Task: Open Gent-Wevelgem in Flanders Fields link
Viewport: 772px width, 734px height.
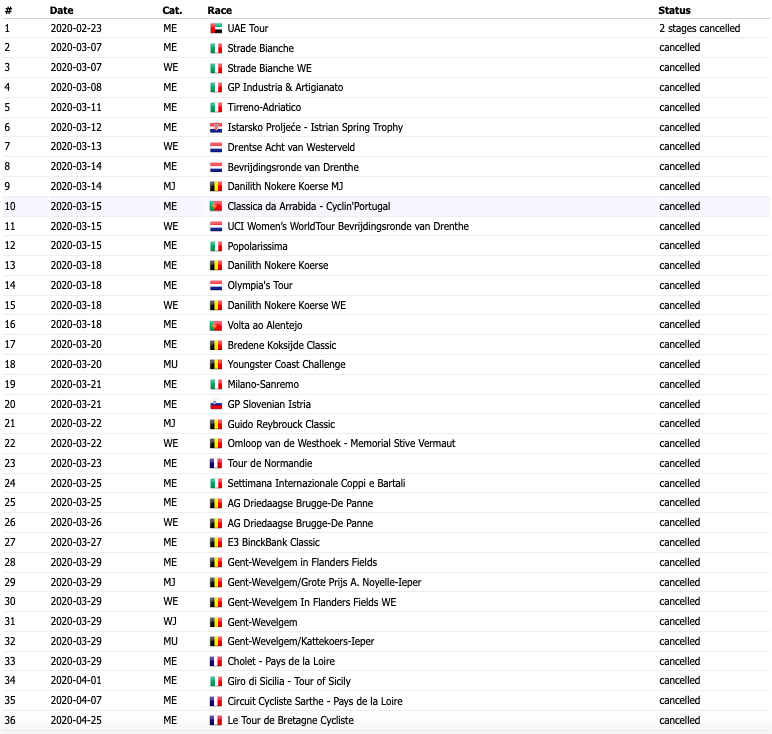Action: click(x=302, y=562)
